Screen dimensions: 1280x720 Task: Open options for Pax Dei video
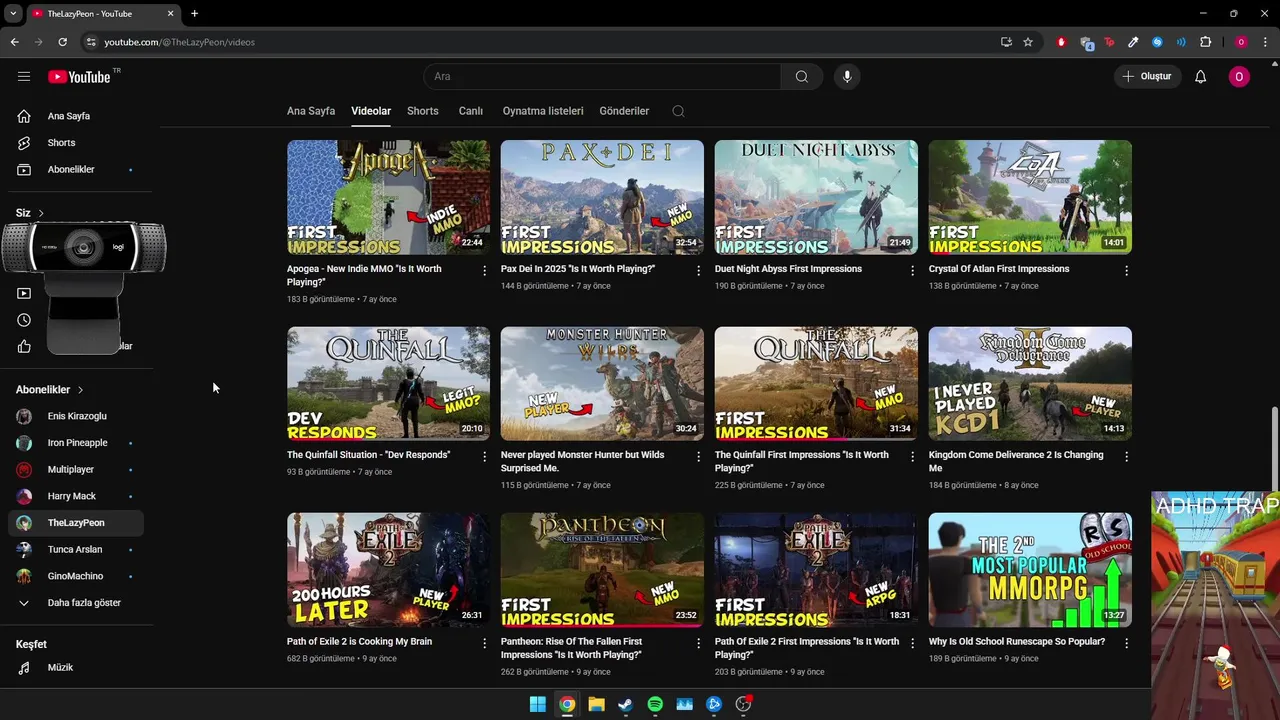click(699, 271)
